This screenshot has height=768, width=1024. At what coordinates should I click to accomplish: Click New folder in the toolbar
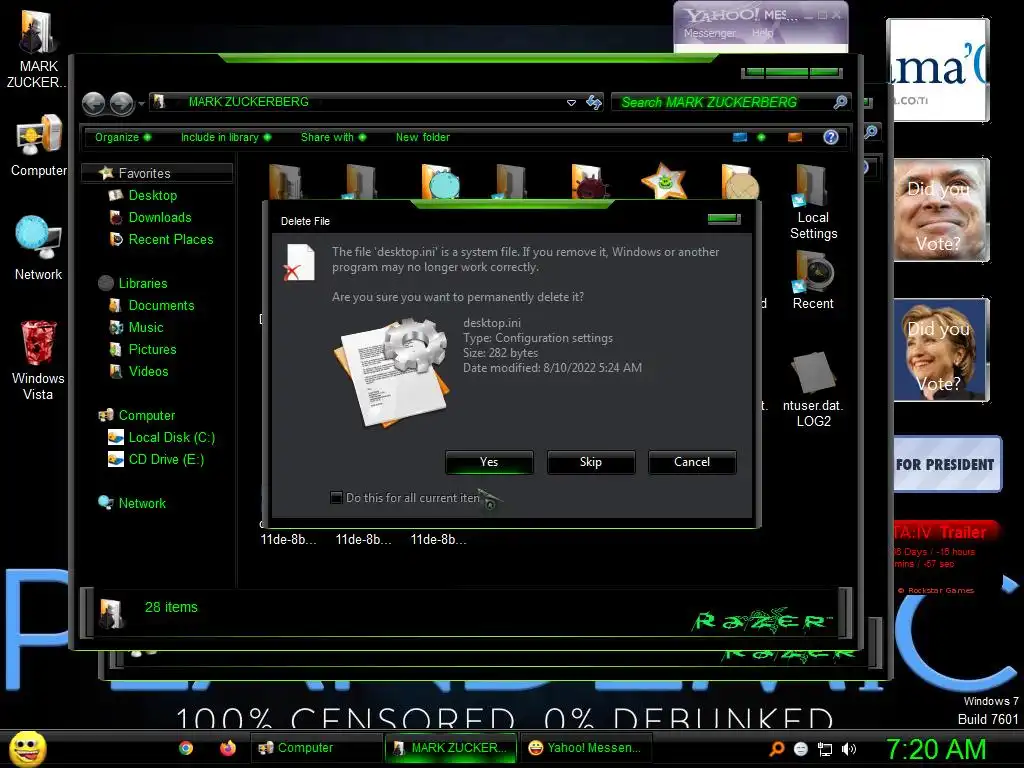click(423, 137)
